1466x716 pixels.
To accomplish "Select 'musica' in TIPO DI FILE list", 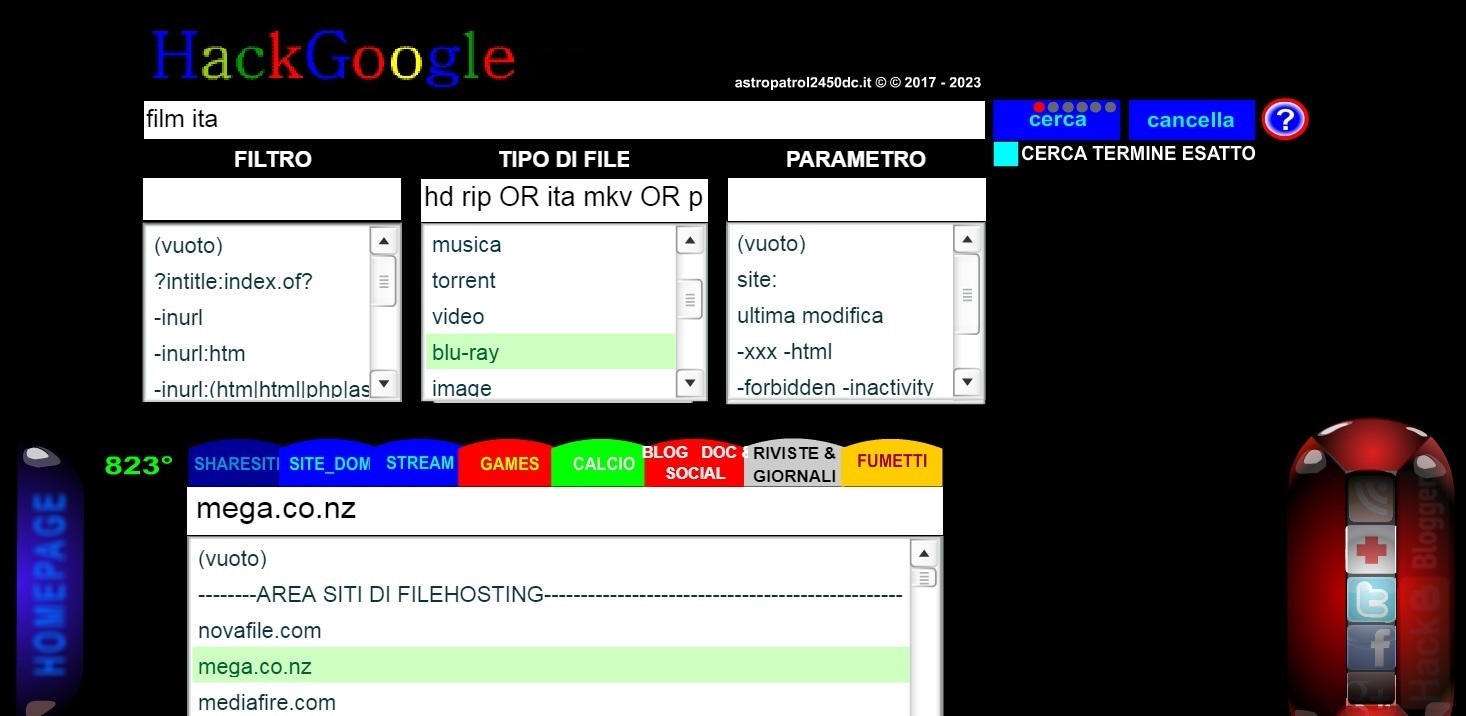I will tap(551, 245).
